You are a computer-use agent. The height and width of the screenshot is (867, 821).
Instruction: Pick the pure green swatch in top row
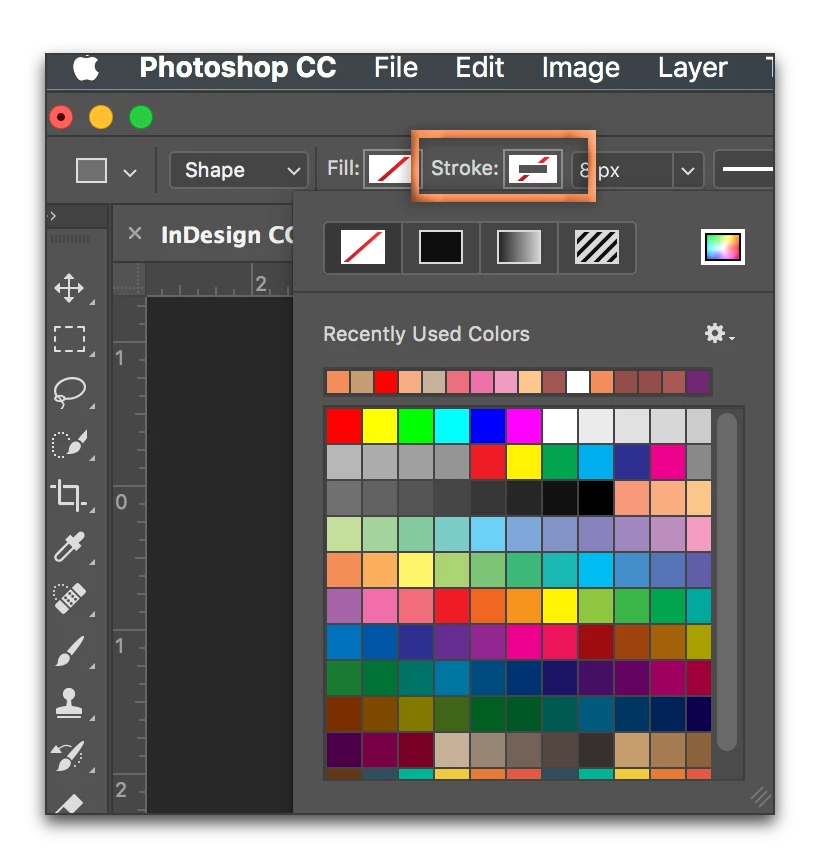[416, 426]
